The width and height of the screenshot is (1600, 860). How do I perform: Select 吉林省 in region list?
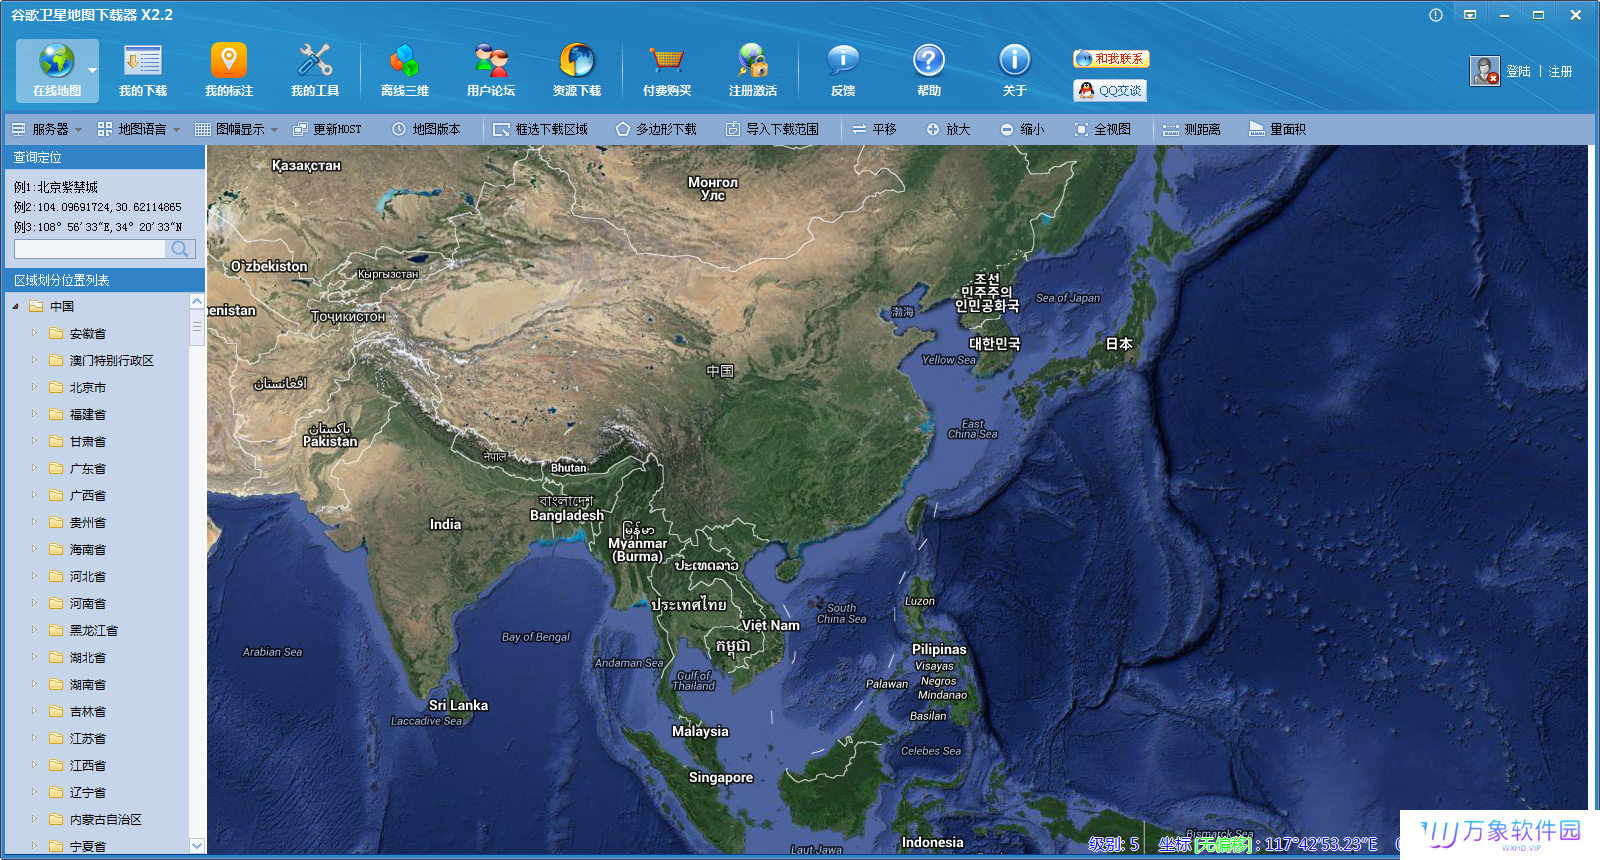[87, 712]
